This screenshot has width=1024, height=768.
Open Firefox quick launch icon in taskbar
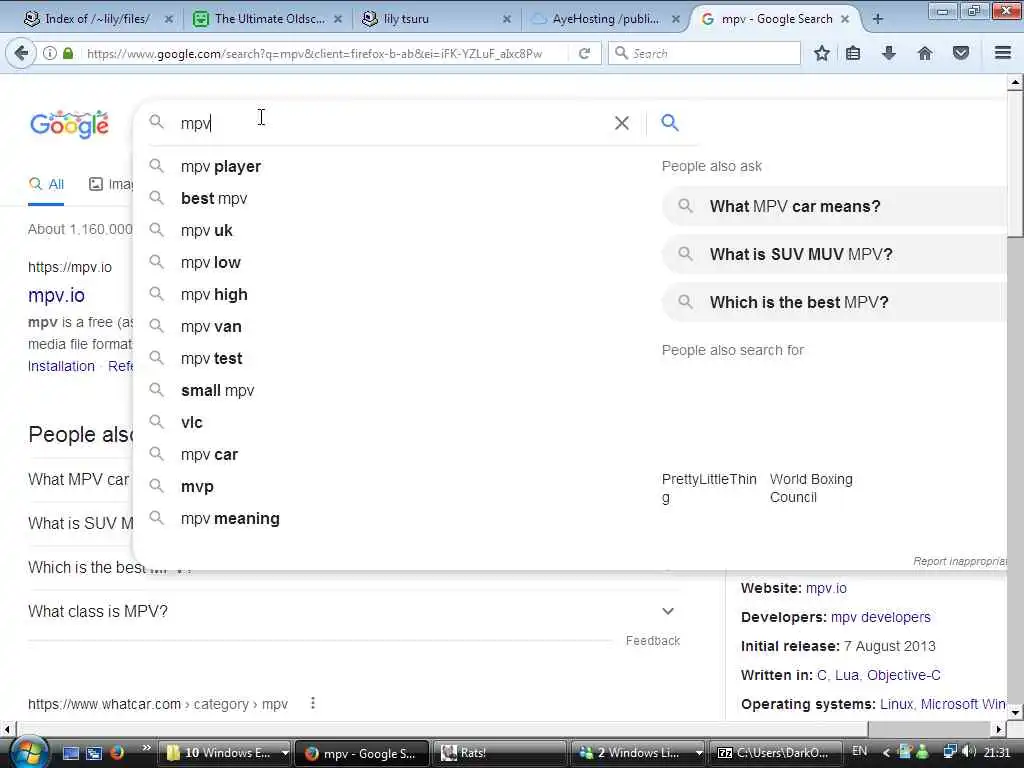pos(117,753)
